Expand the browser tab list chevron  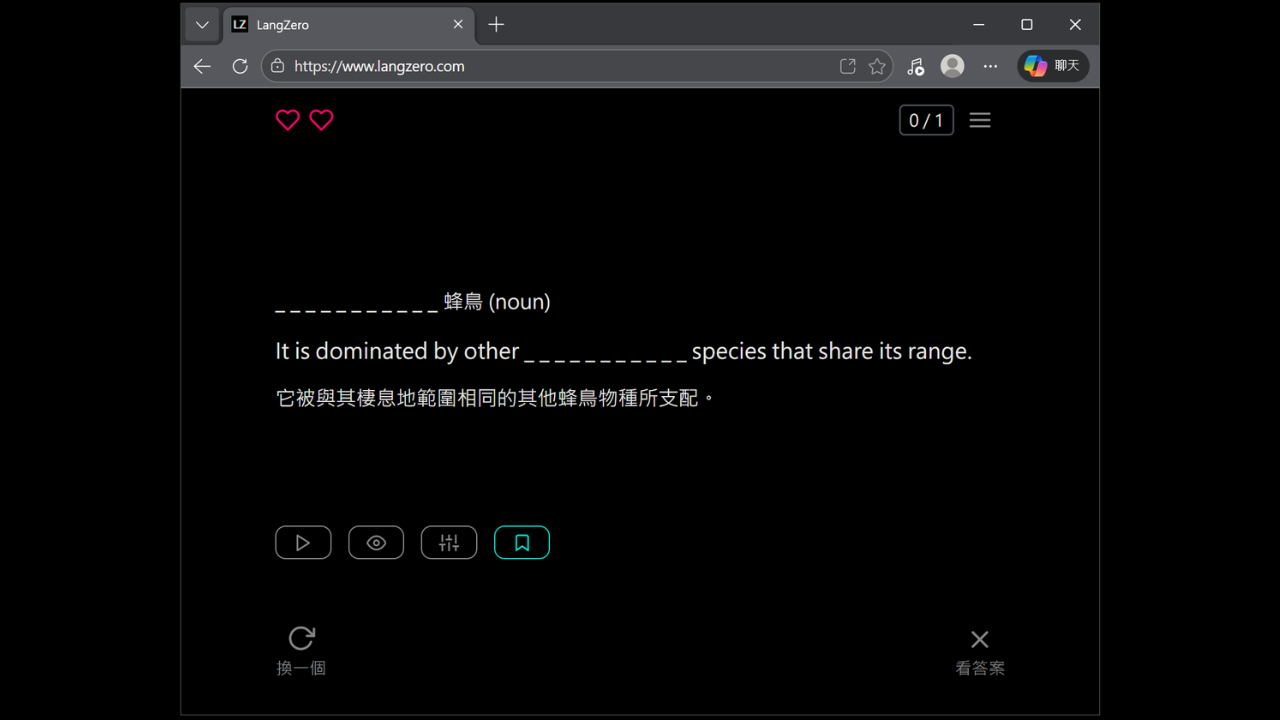202,25
